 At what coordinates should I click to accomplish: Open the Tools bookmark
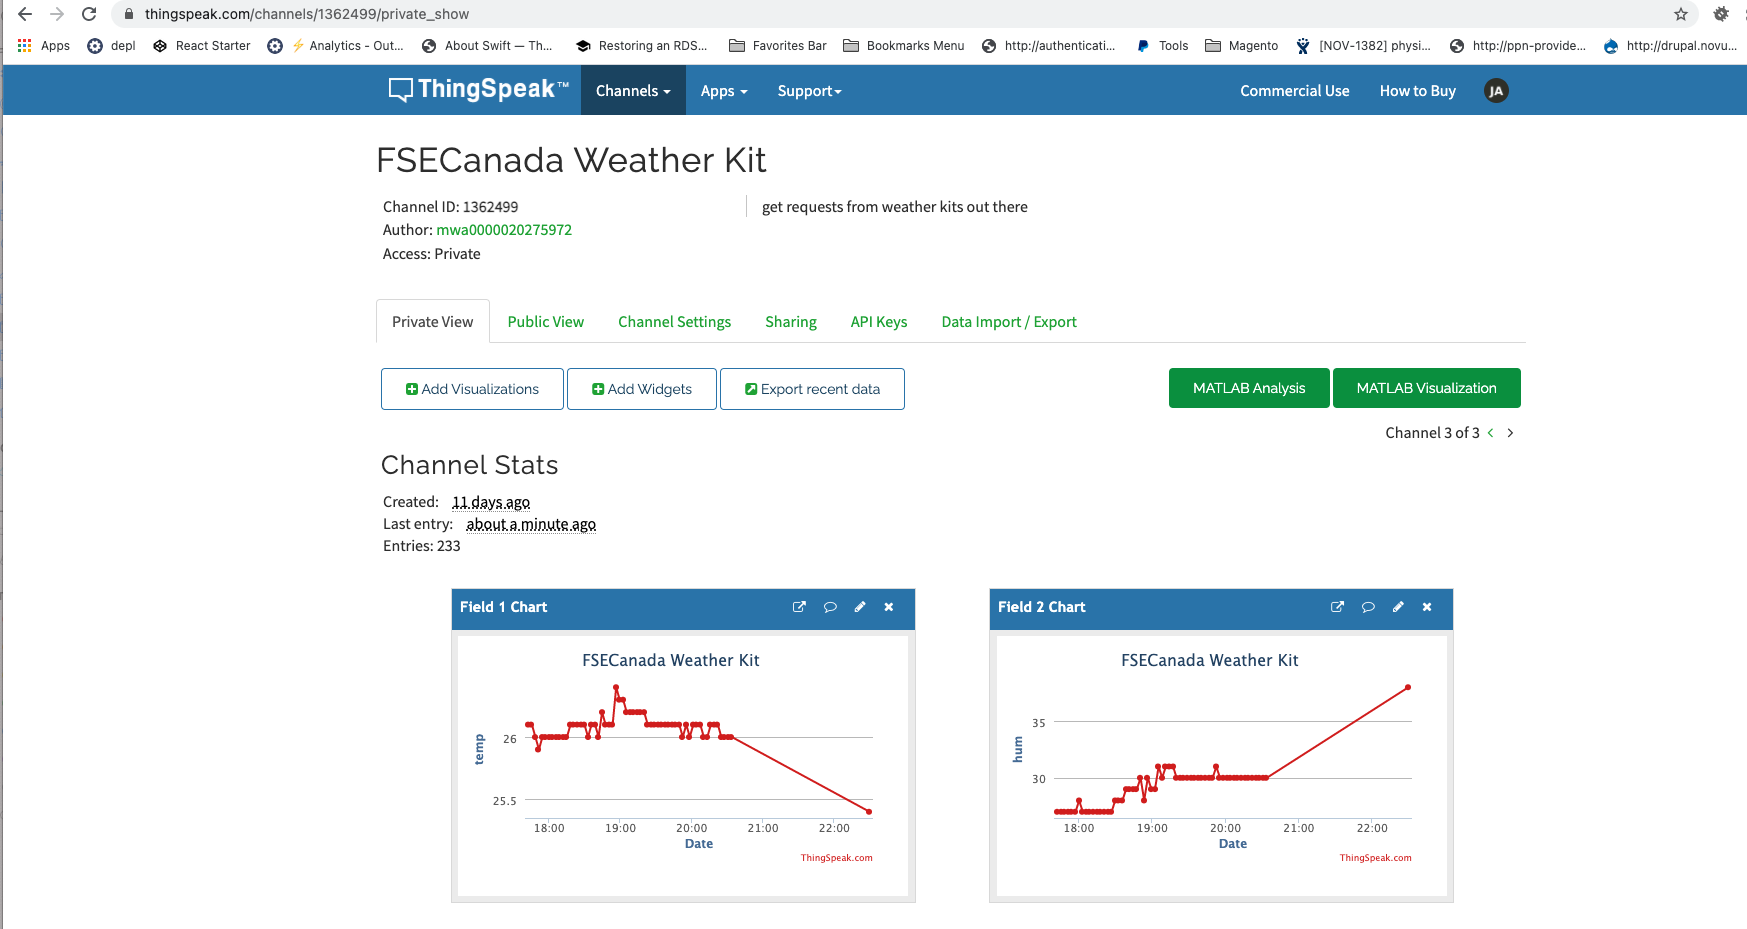click(1162, 46)
